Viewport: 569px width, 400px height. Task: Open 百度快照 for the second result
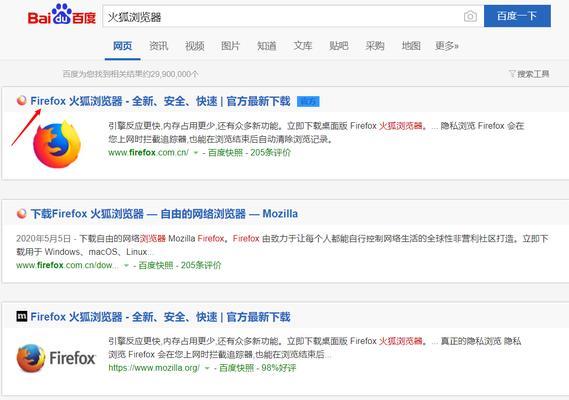pyautogui.click(x=156, y=265)
